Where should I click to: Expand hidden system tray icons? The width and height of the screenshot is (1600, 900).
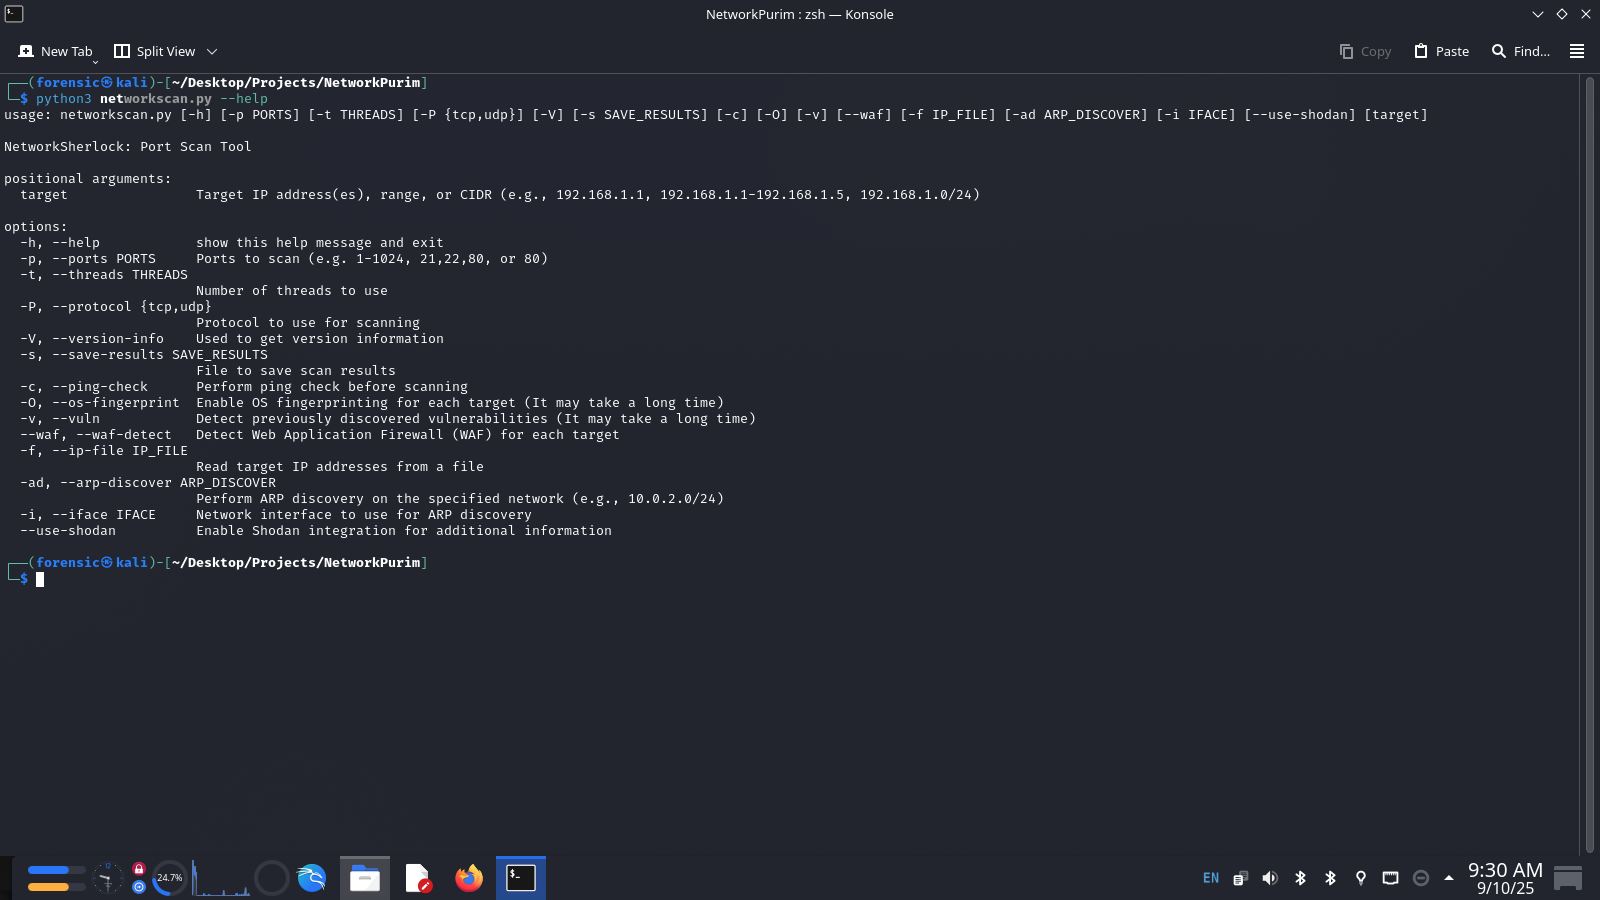tap(1449, 878)
